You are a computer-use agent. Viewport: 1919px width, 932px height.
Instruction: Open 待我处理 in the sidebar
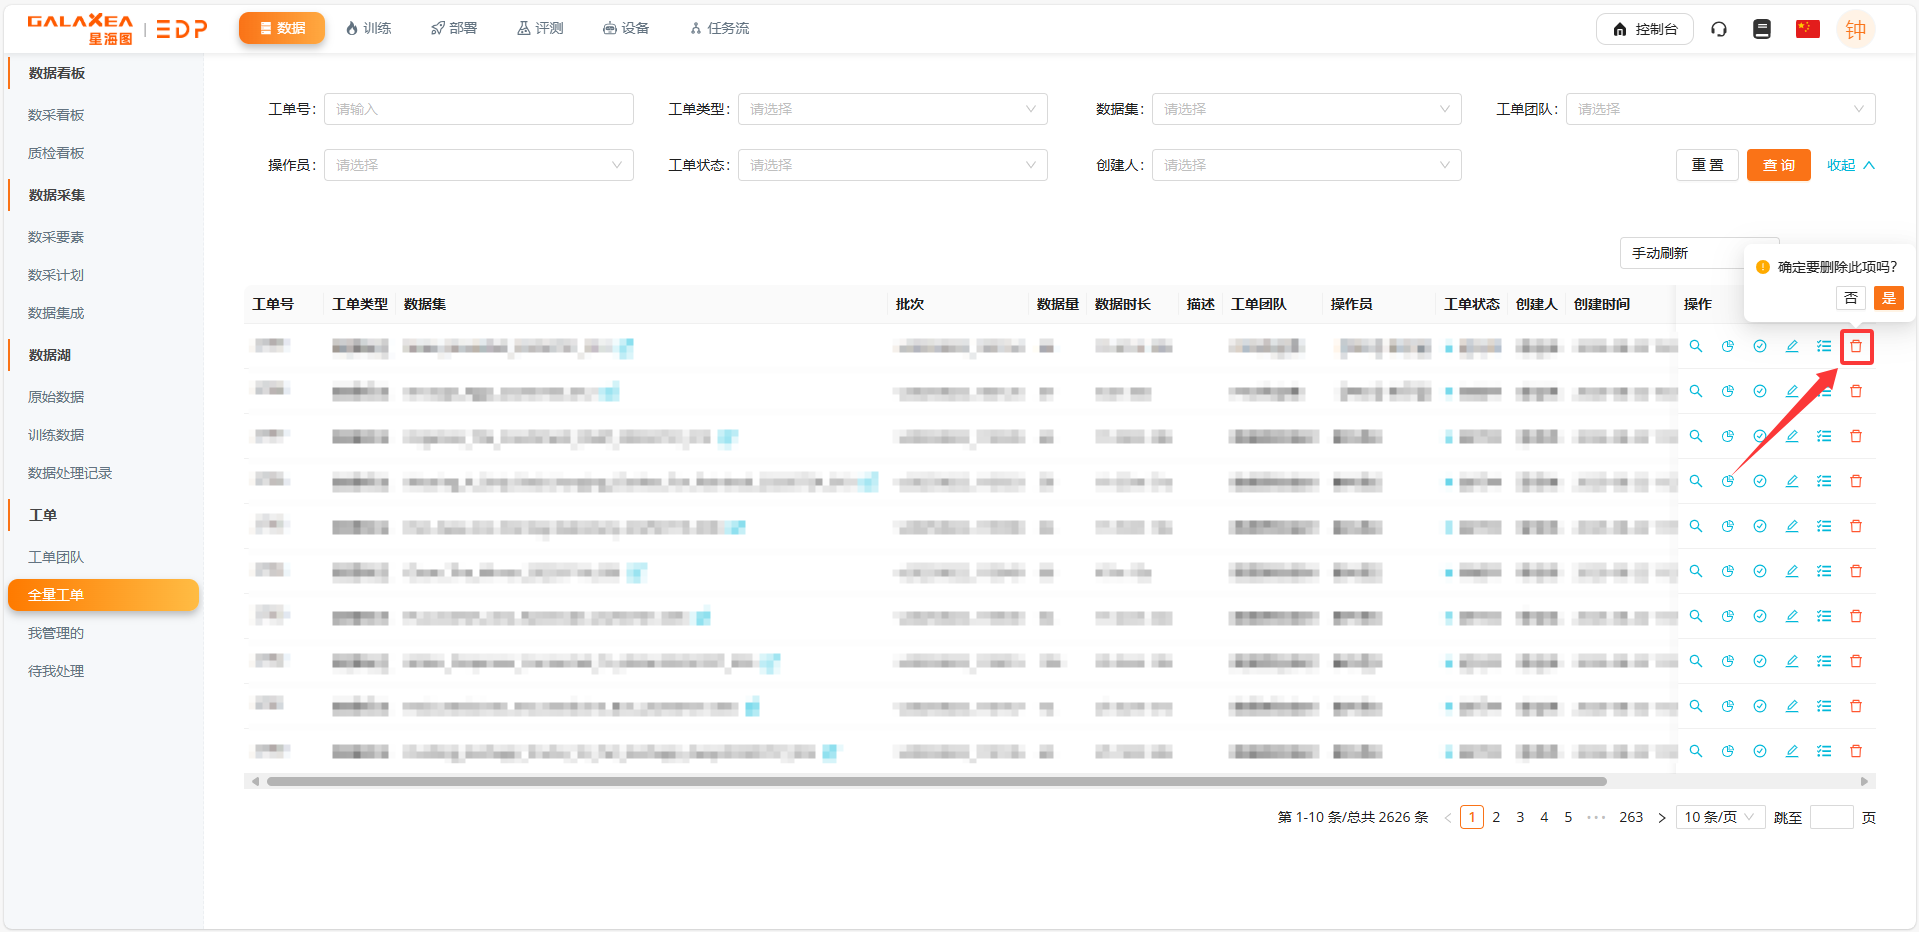[56, 671]
